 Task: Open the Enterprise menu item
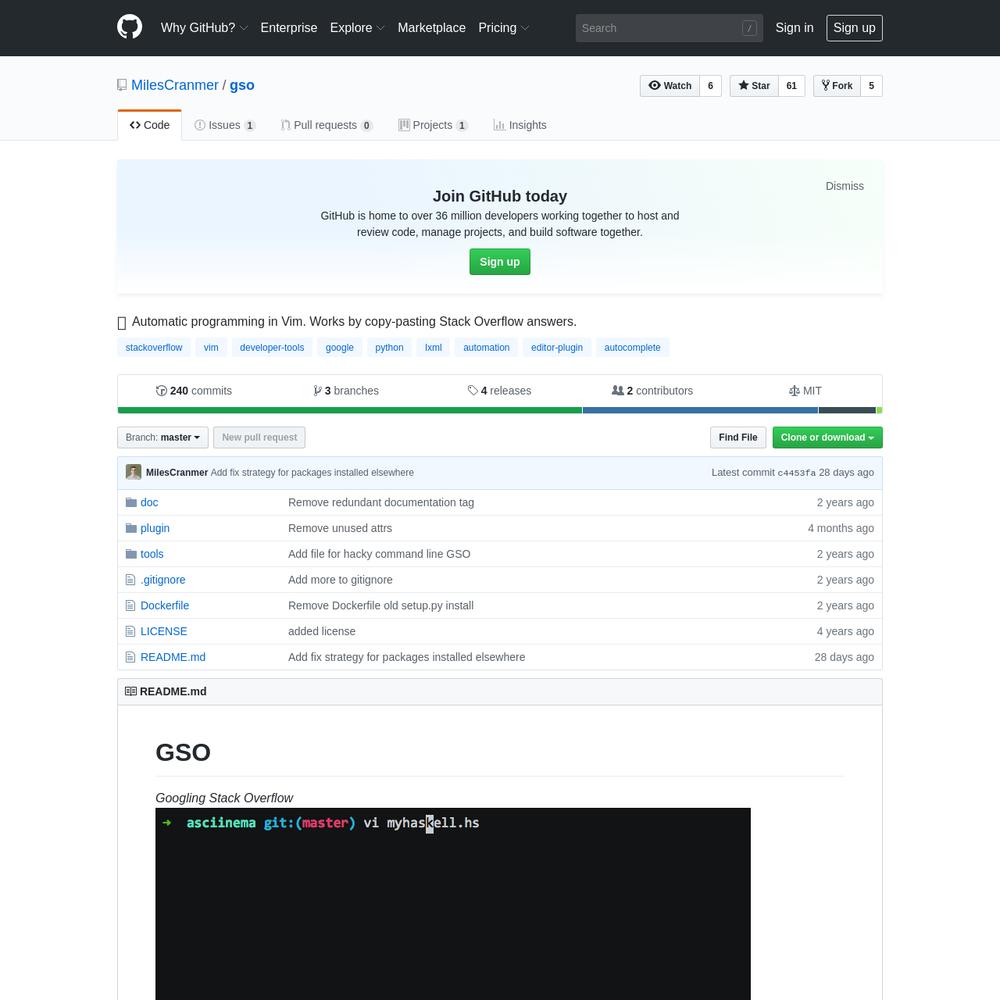point(289,27)
